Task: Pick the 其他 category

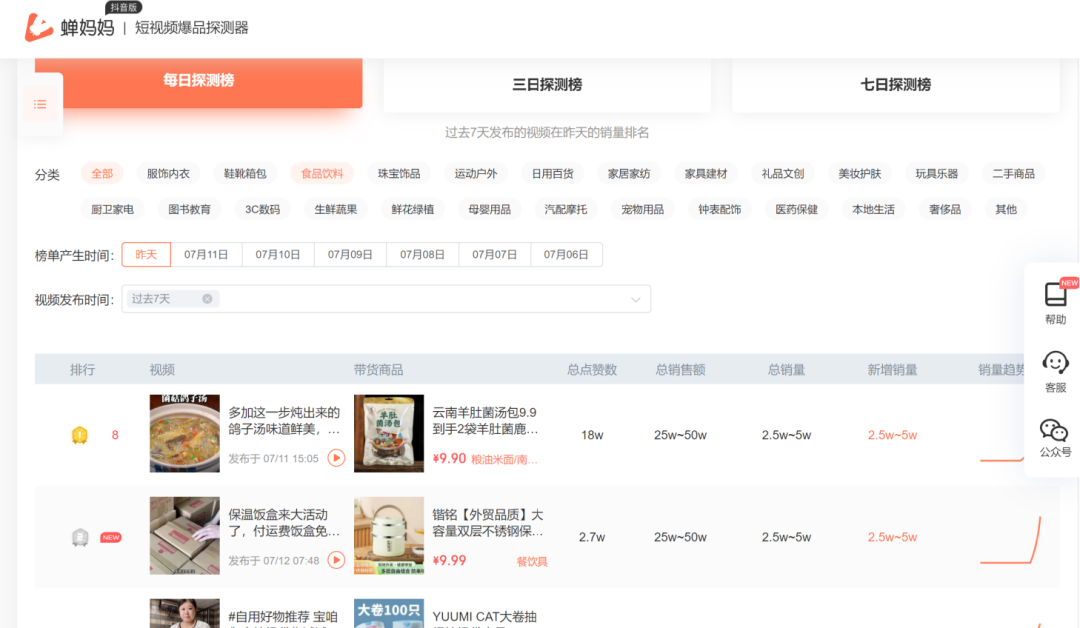Action: pyautogui.click(x=1006, y=209)
